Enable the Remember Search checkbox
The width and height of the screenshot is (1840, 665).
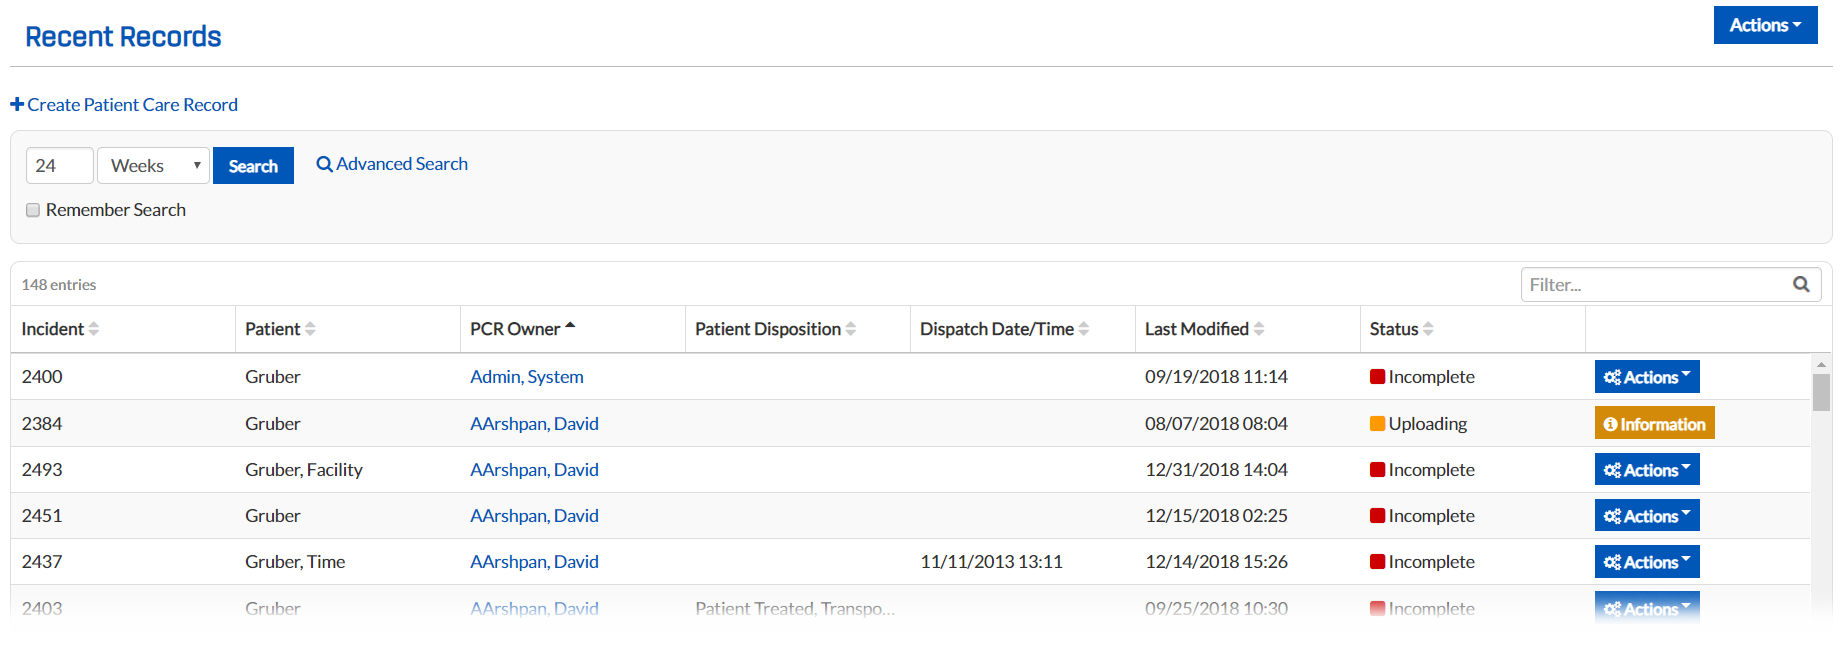[x=33, y=210]
